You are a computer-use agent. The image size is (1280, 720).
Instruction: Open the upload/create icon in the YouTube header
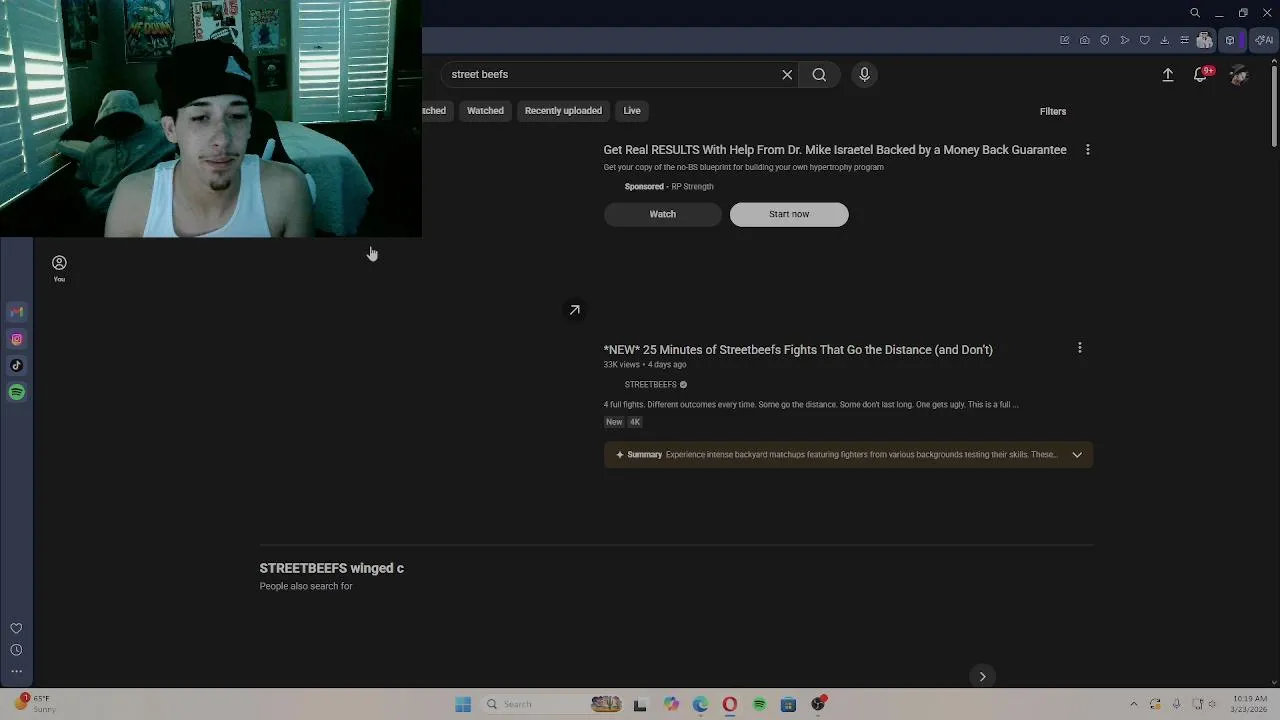[1168, 74]
